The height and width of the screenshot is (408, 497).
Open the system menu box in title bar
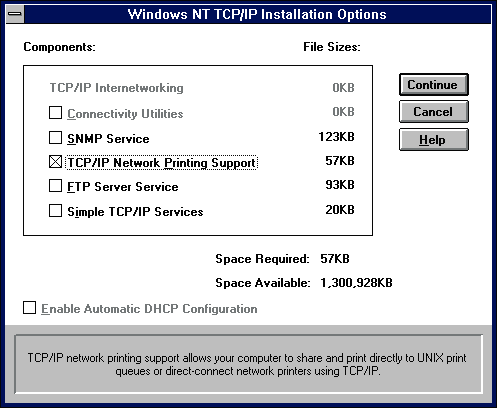(15, 14)
